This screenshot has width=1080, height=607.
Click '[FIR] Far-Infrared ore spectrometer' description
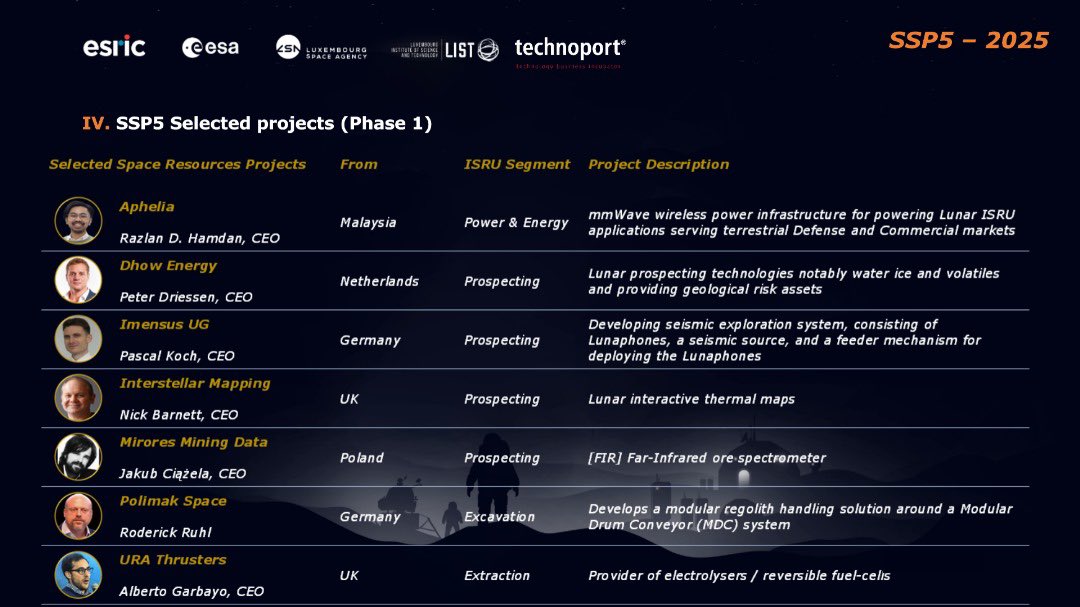tap(707, 458)
